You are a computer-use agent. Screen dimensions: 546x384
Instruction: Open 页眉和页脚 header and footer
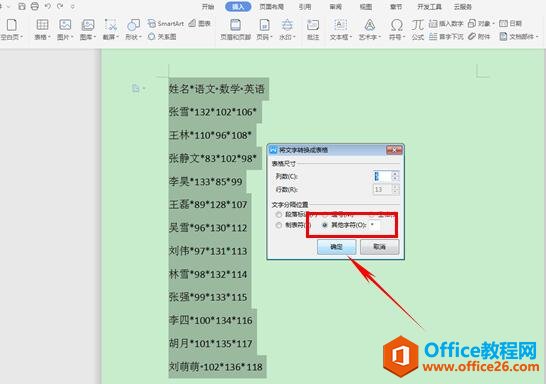(235, 30)
